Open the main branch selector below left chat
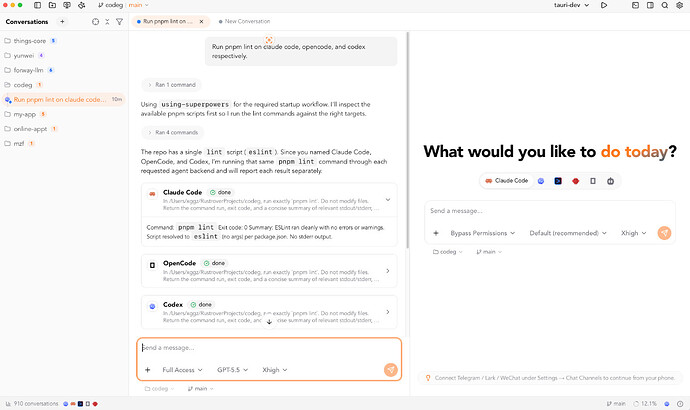This screenshot has width=690, height=410. coord(200,389)
